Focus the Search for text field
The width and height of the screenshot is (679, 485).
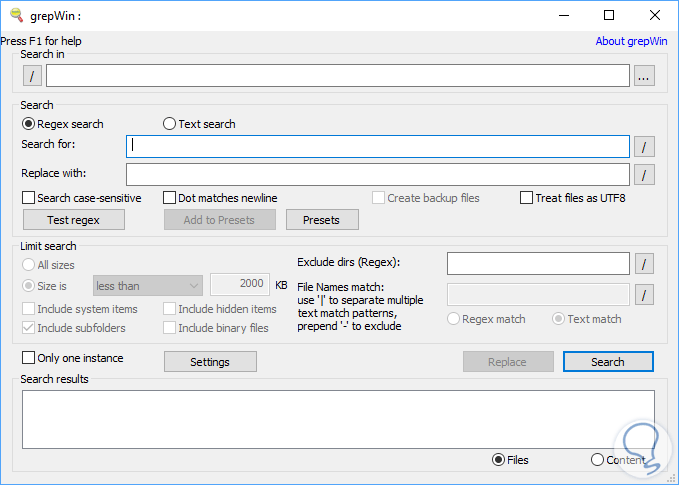point(378,146)
